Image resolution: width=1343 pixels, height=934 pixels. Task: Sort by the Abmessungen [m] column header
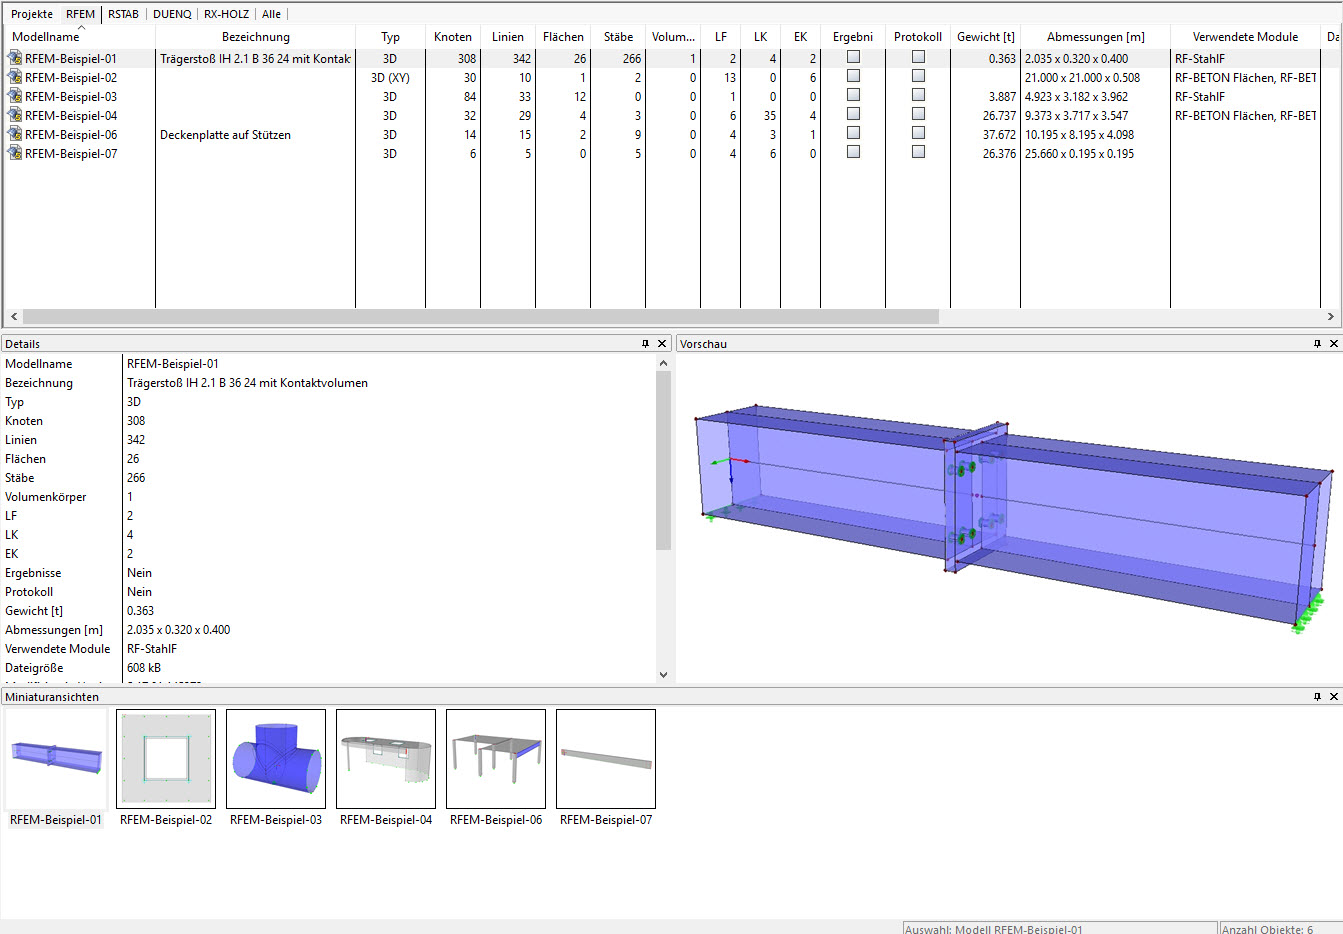(1096, 37)
